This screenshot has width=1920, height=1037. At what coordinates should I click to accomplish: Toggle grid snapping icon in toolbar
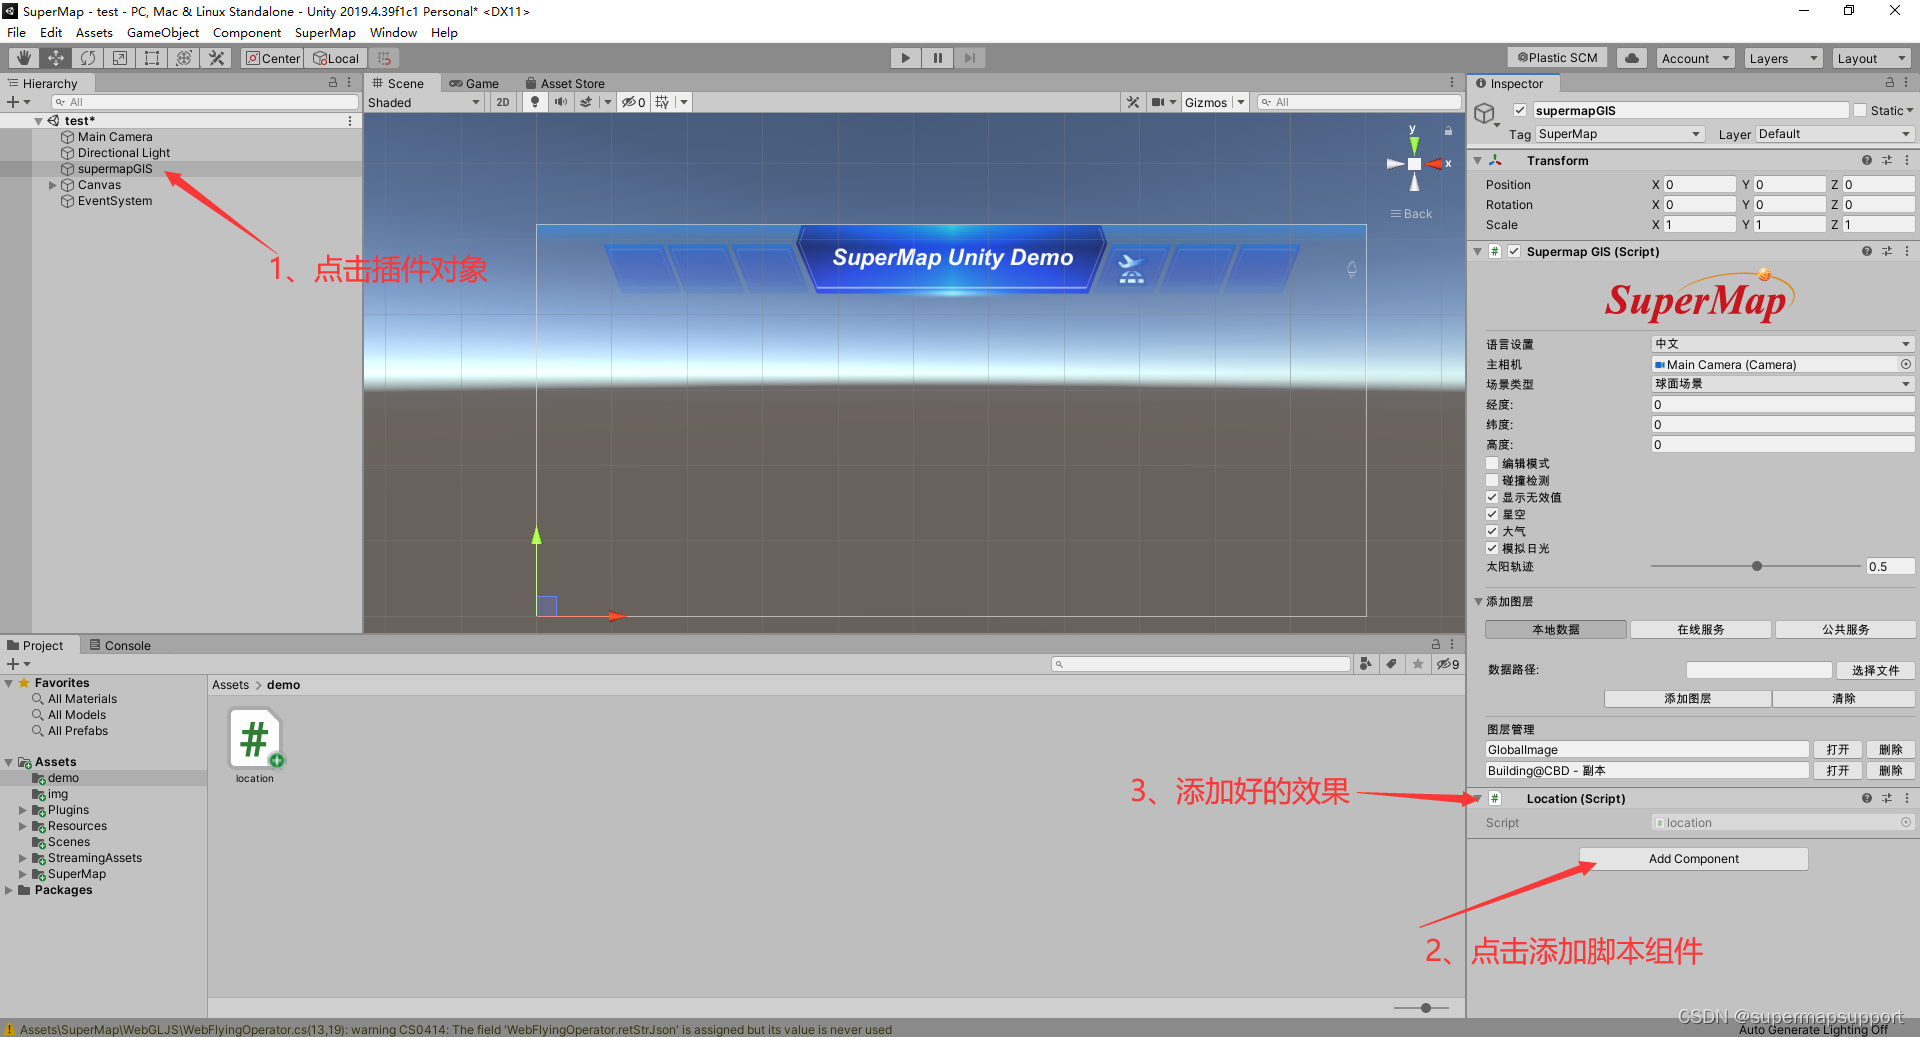[x=384, y=58]
